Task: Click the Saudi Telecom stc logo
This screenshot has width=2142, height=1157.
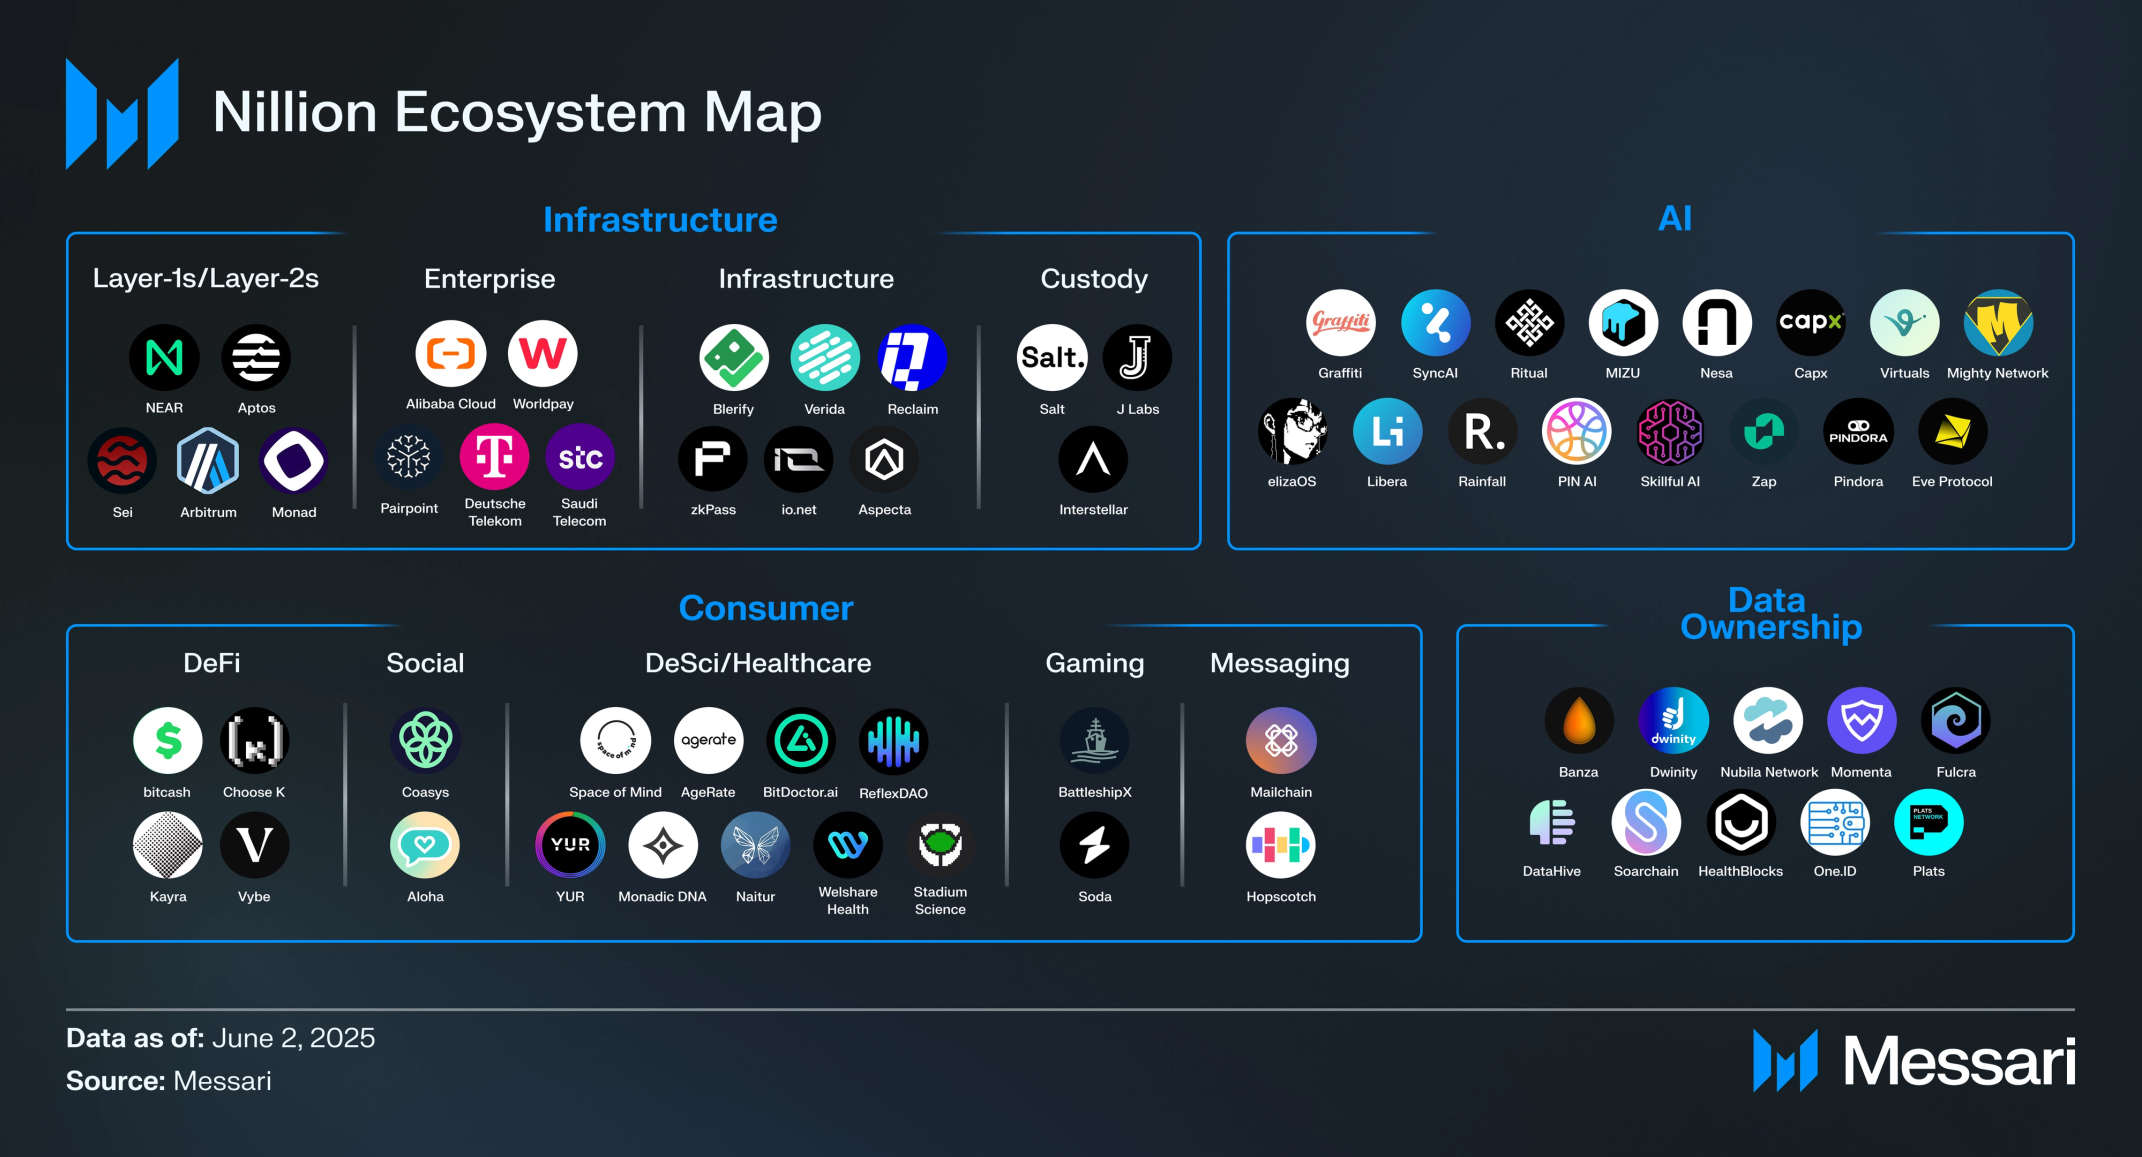Action: point(580,456)
